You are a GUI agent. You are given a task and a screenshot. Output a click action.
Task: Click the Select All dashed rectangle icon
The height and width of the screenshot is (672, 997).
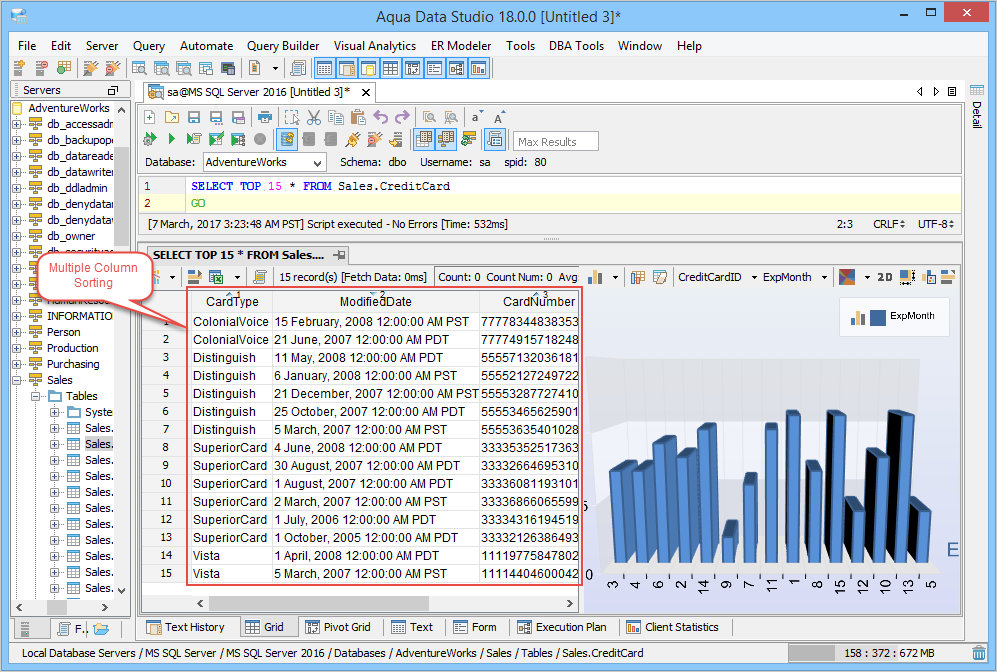coord(291,117)
